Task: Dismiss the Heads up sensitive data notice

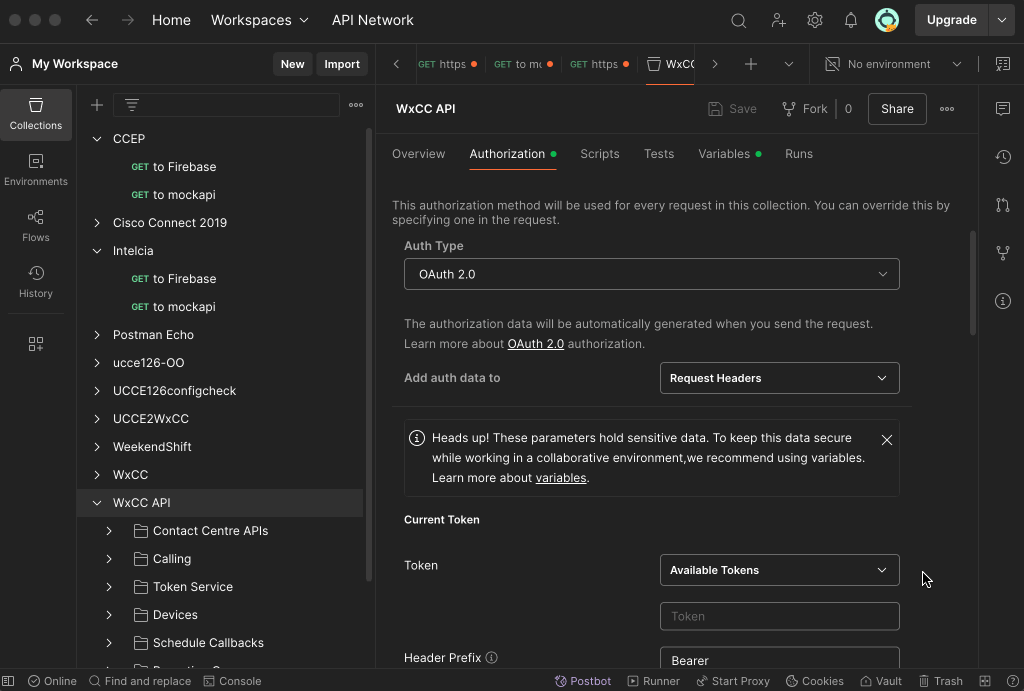Action: pos(886,440)
